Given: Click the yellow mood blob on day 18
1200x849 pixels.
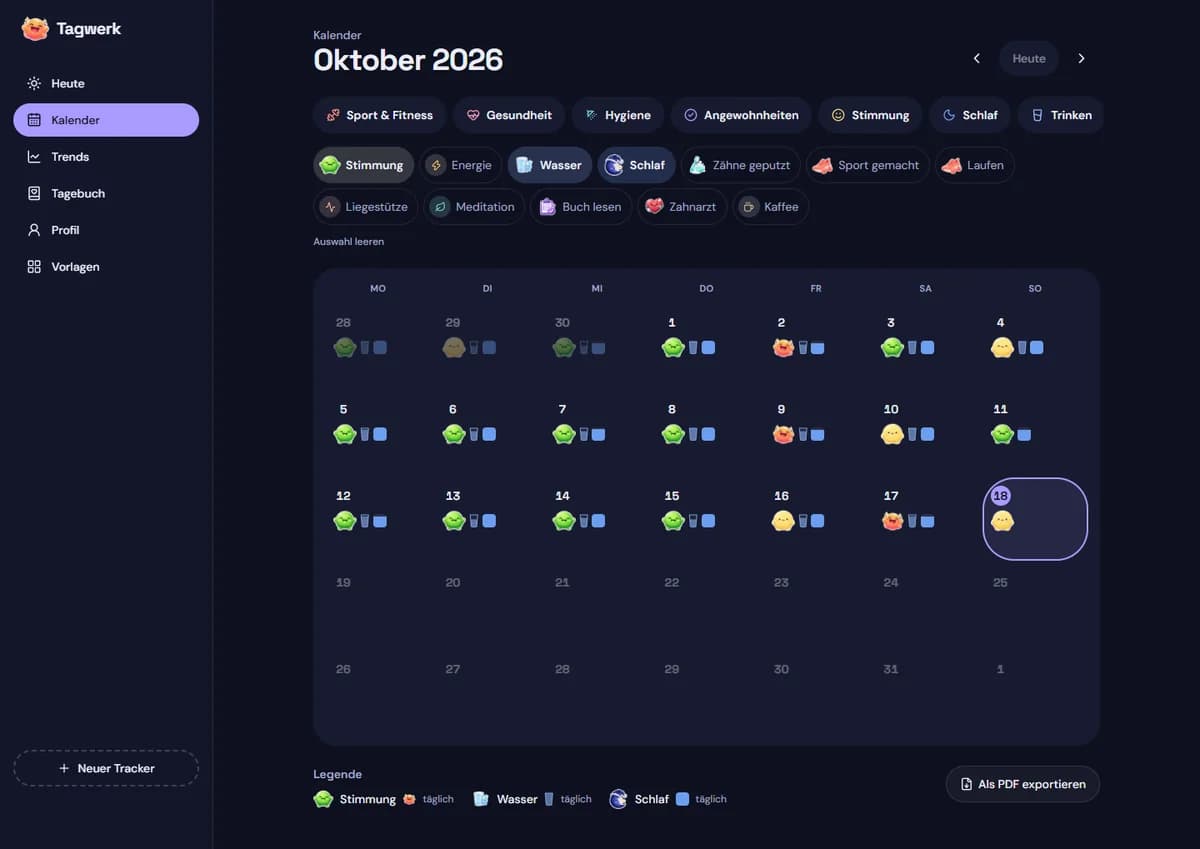Looking at the screenshot, I should (1002, 521).
